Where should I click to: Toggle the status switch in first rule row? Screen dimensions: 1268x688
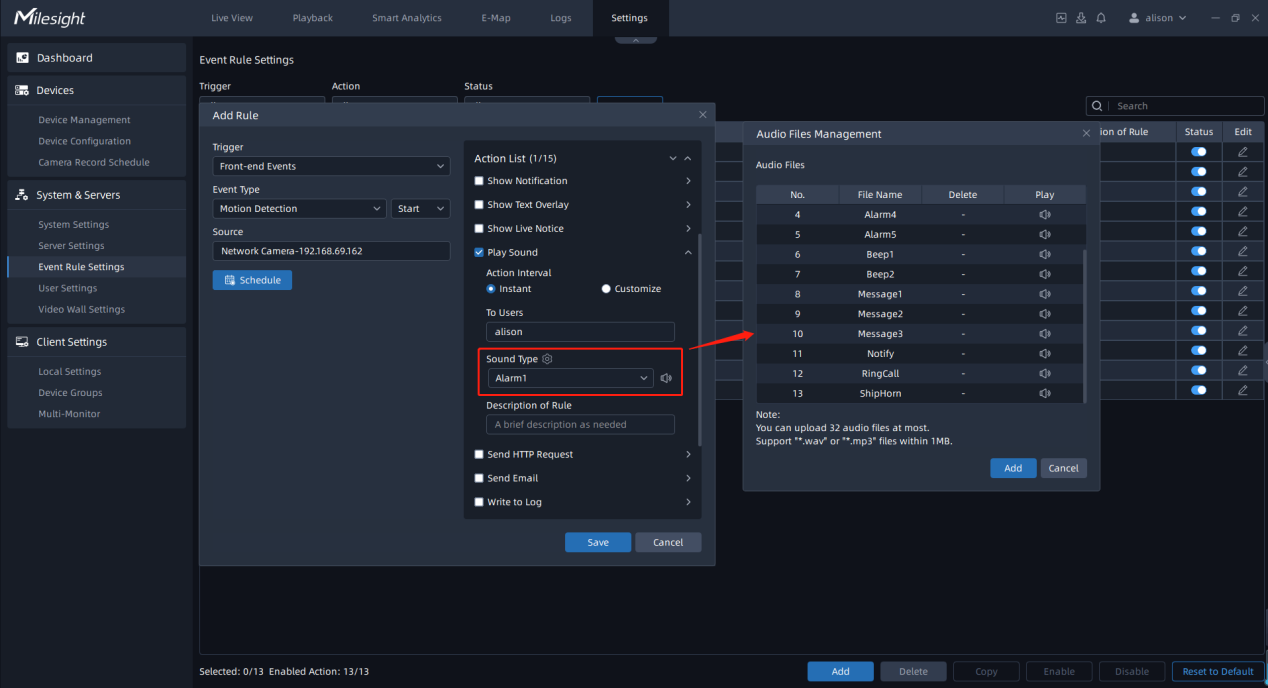click(1198, 152)
